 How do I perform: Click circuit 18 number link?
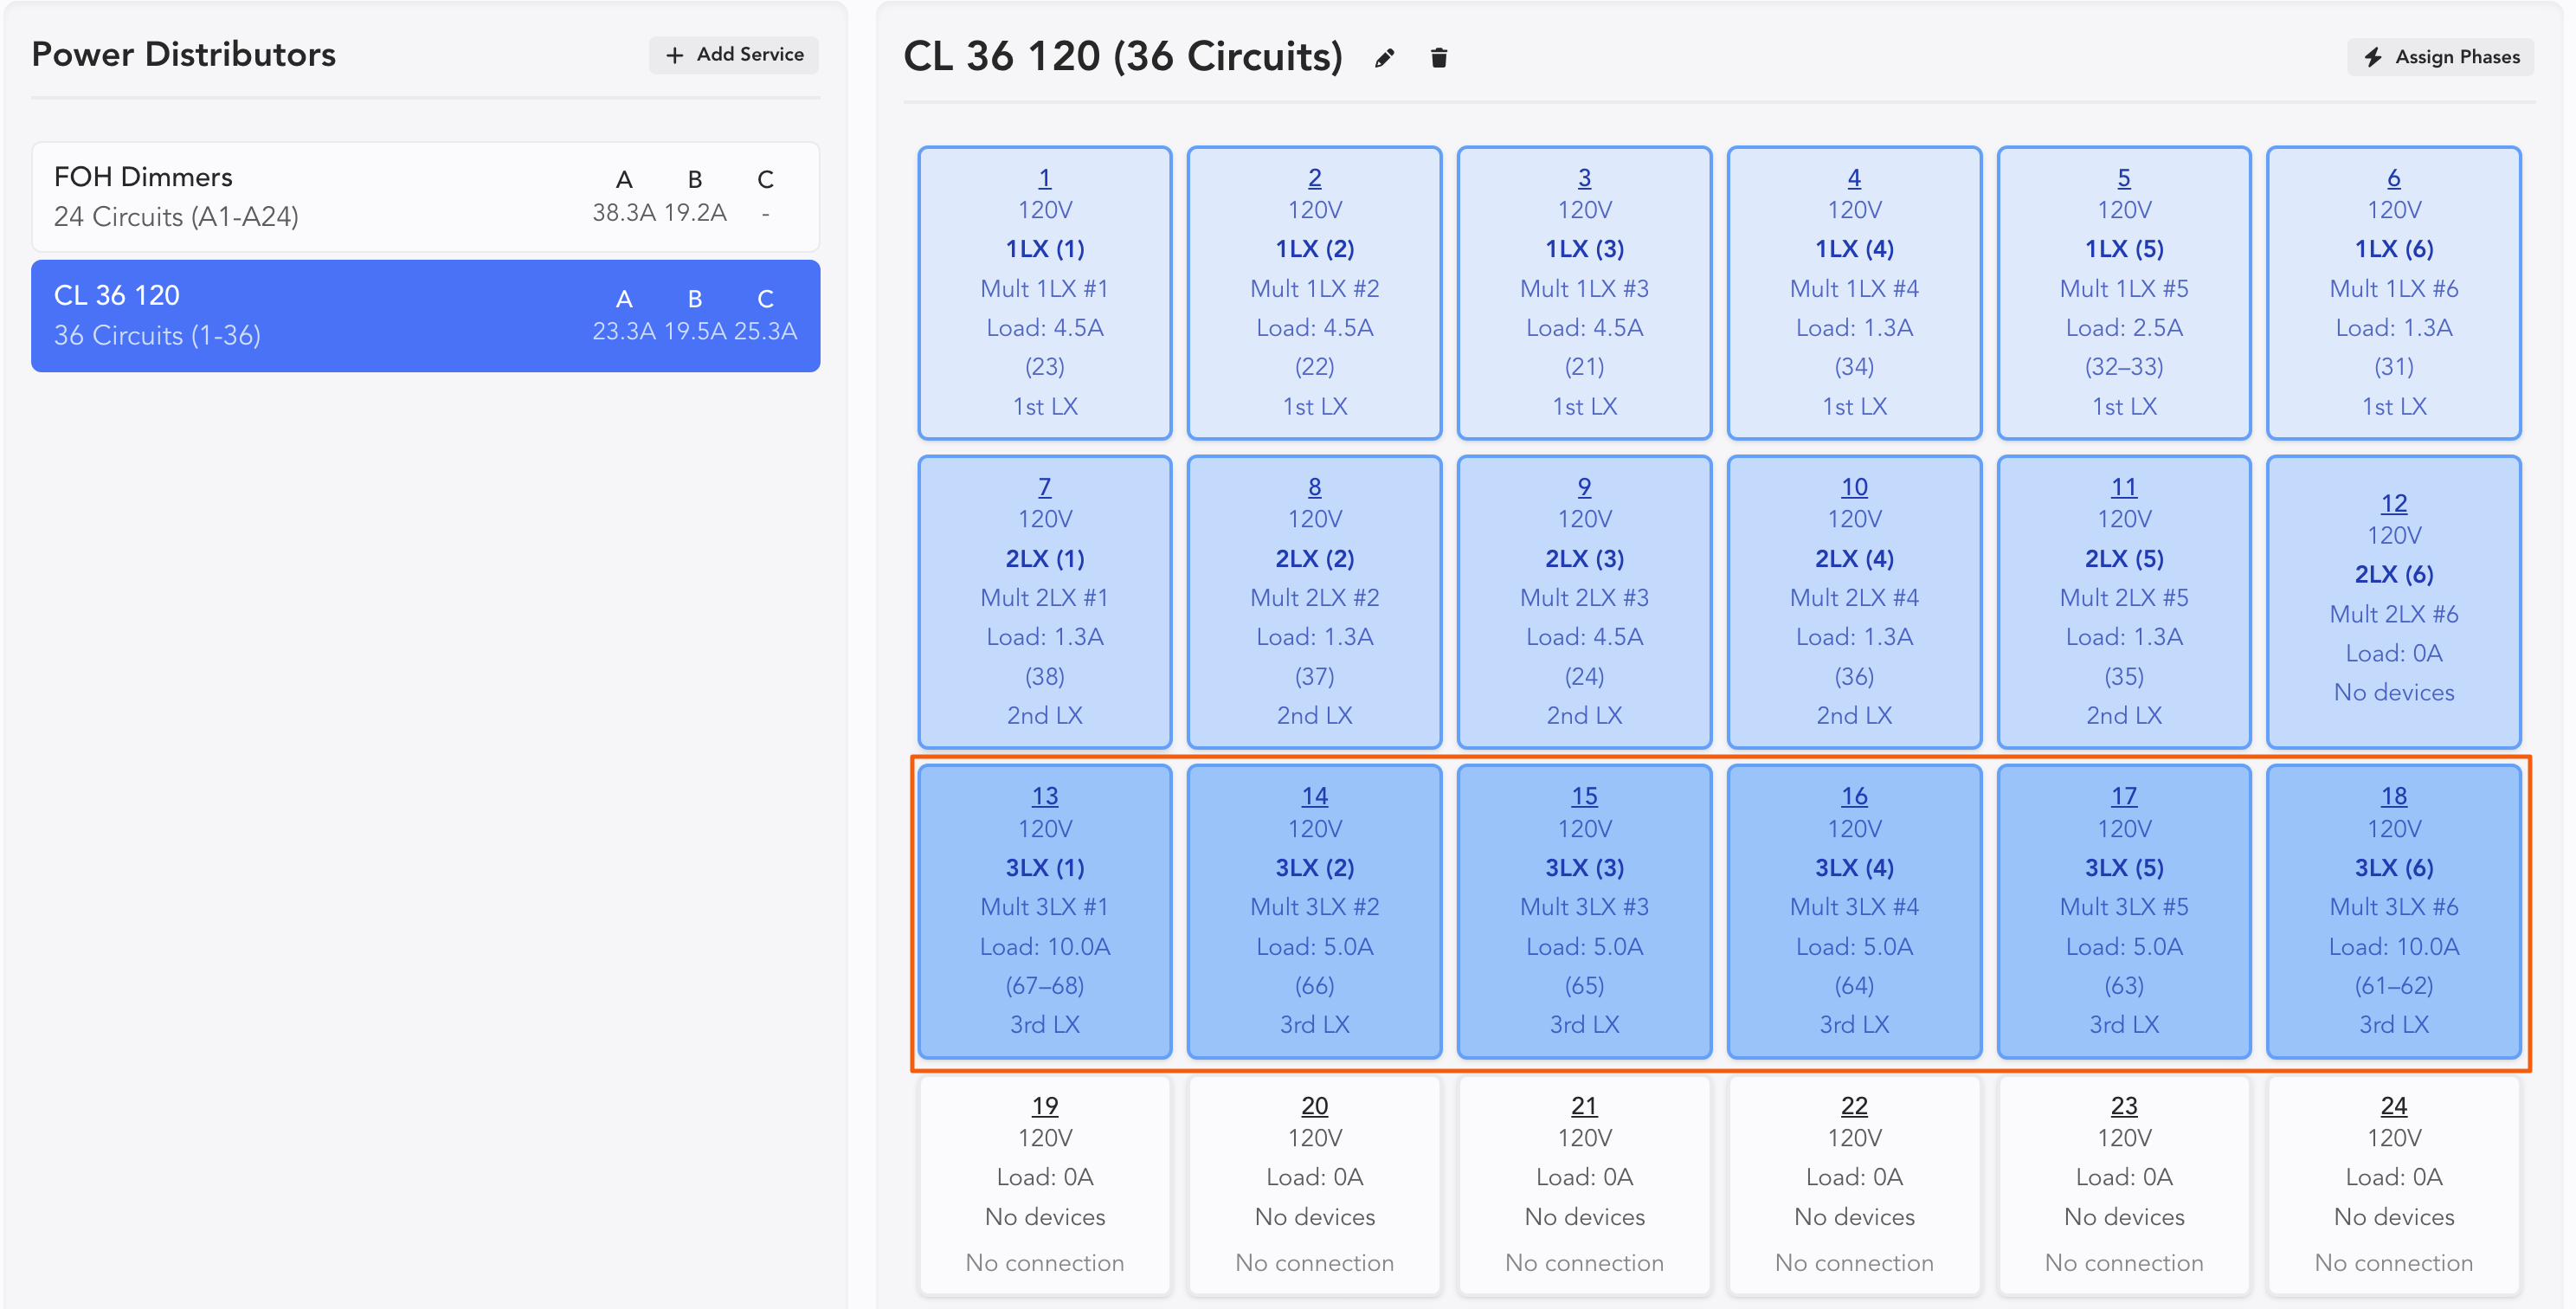(2393, 796)
